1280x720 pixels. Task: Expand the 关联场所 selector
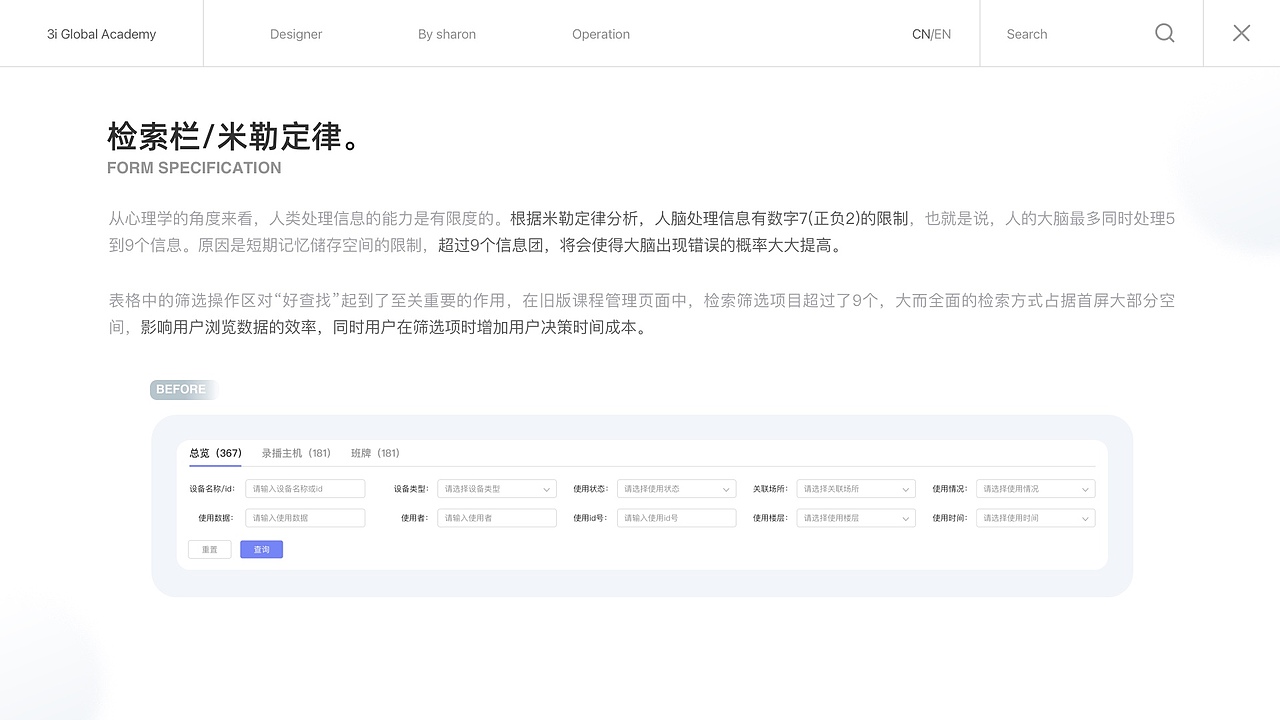coord(855,488)
